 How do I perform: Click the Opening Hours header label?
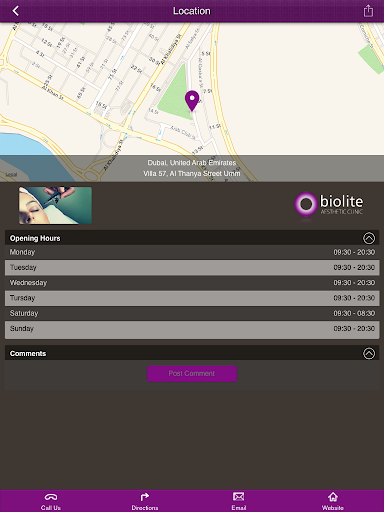click(35, 238)
